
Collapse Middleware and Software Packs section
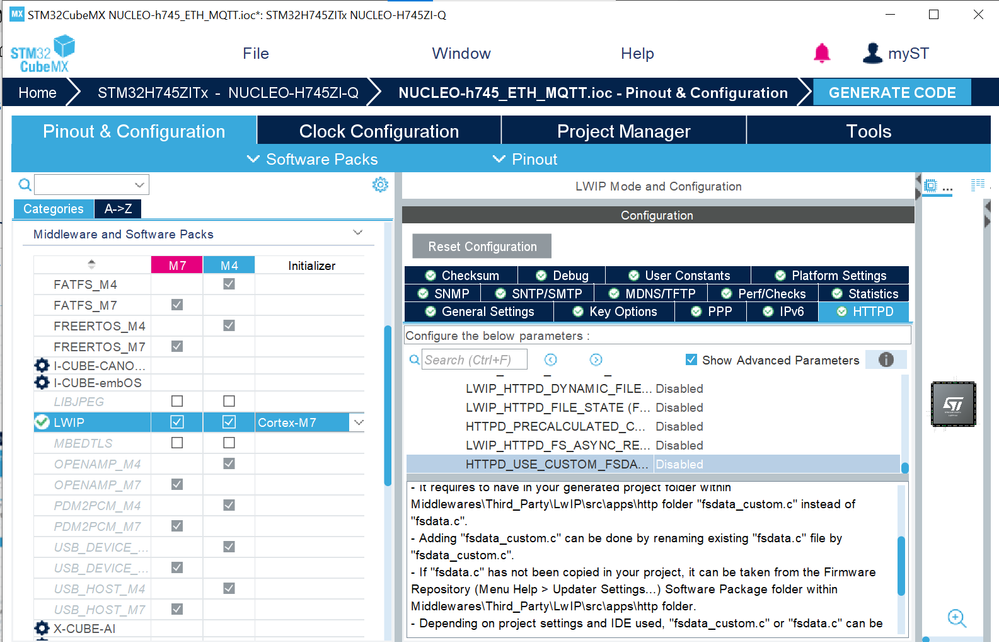358,233
